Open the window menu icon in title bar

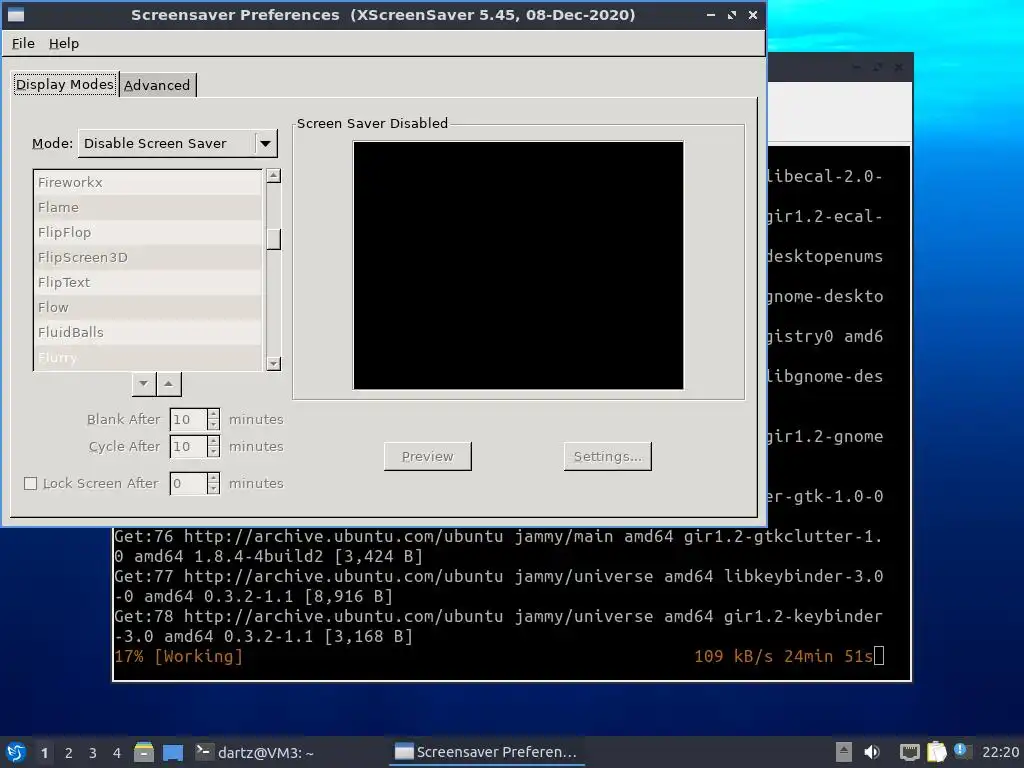pos(16,14)
